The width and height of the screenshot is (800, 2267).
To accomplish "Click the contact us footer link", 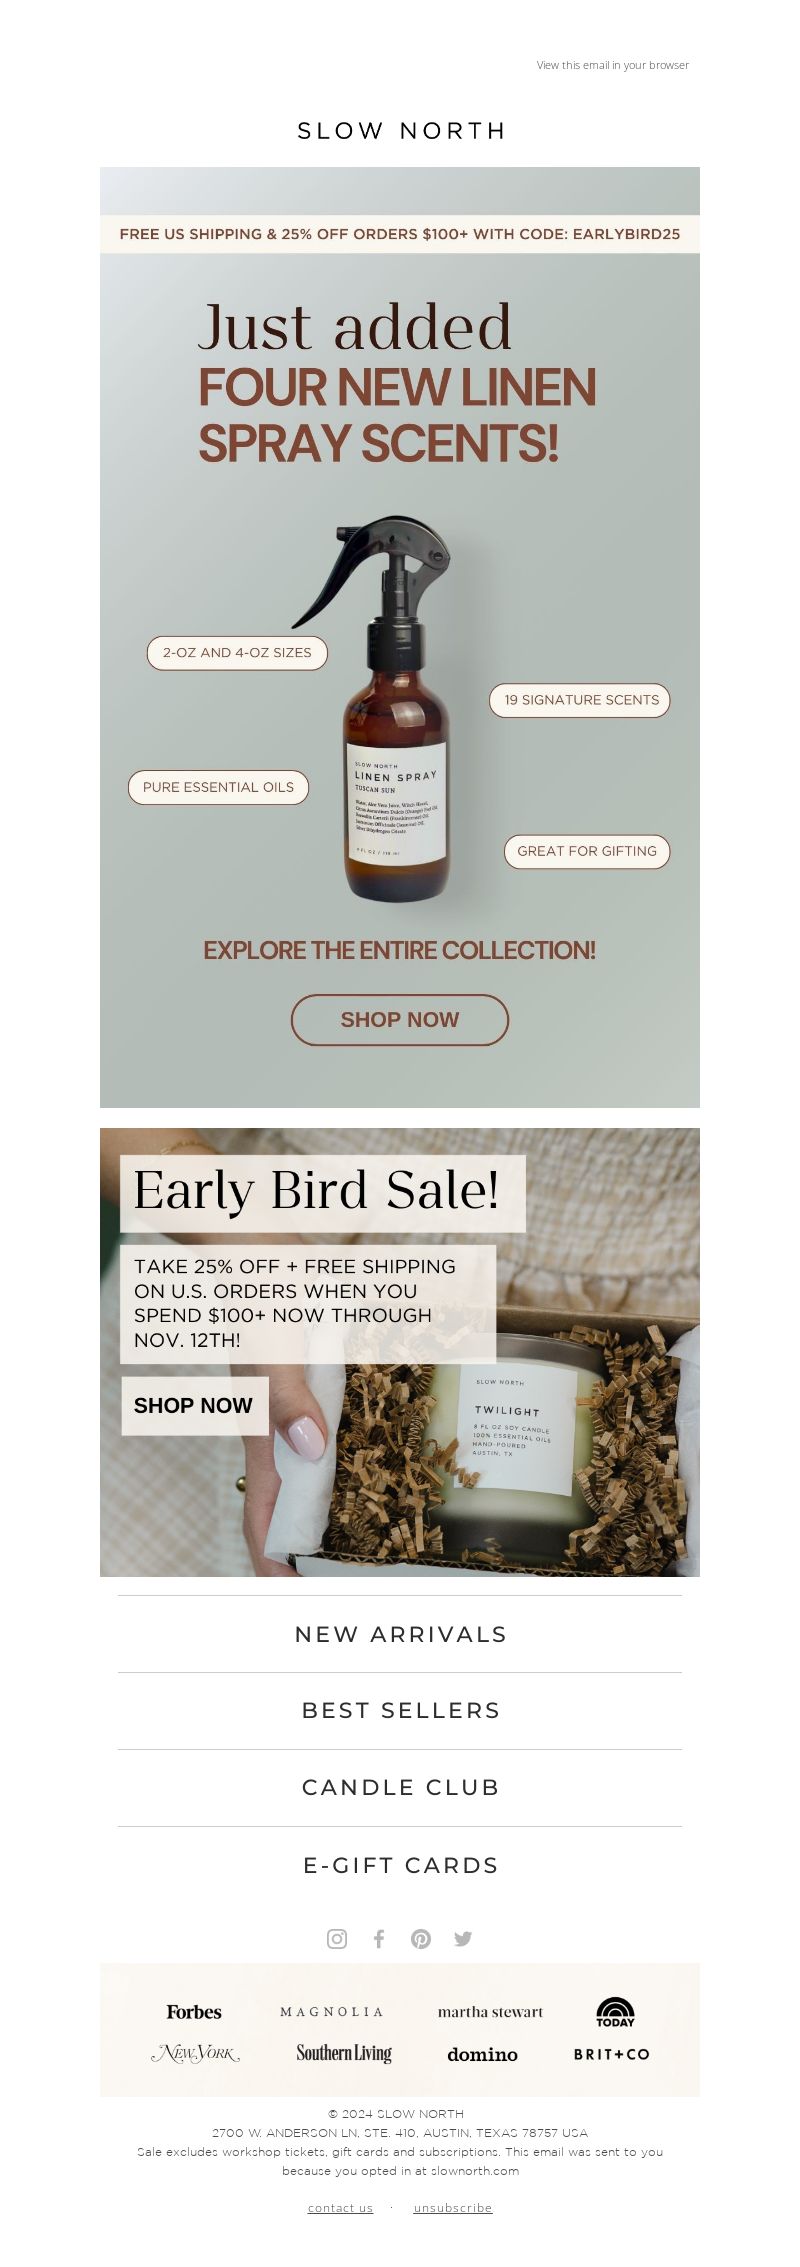I will point(340,2208).
